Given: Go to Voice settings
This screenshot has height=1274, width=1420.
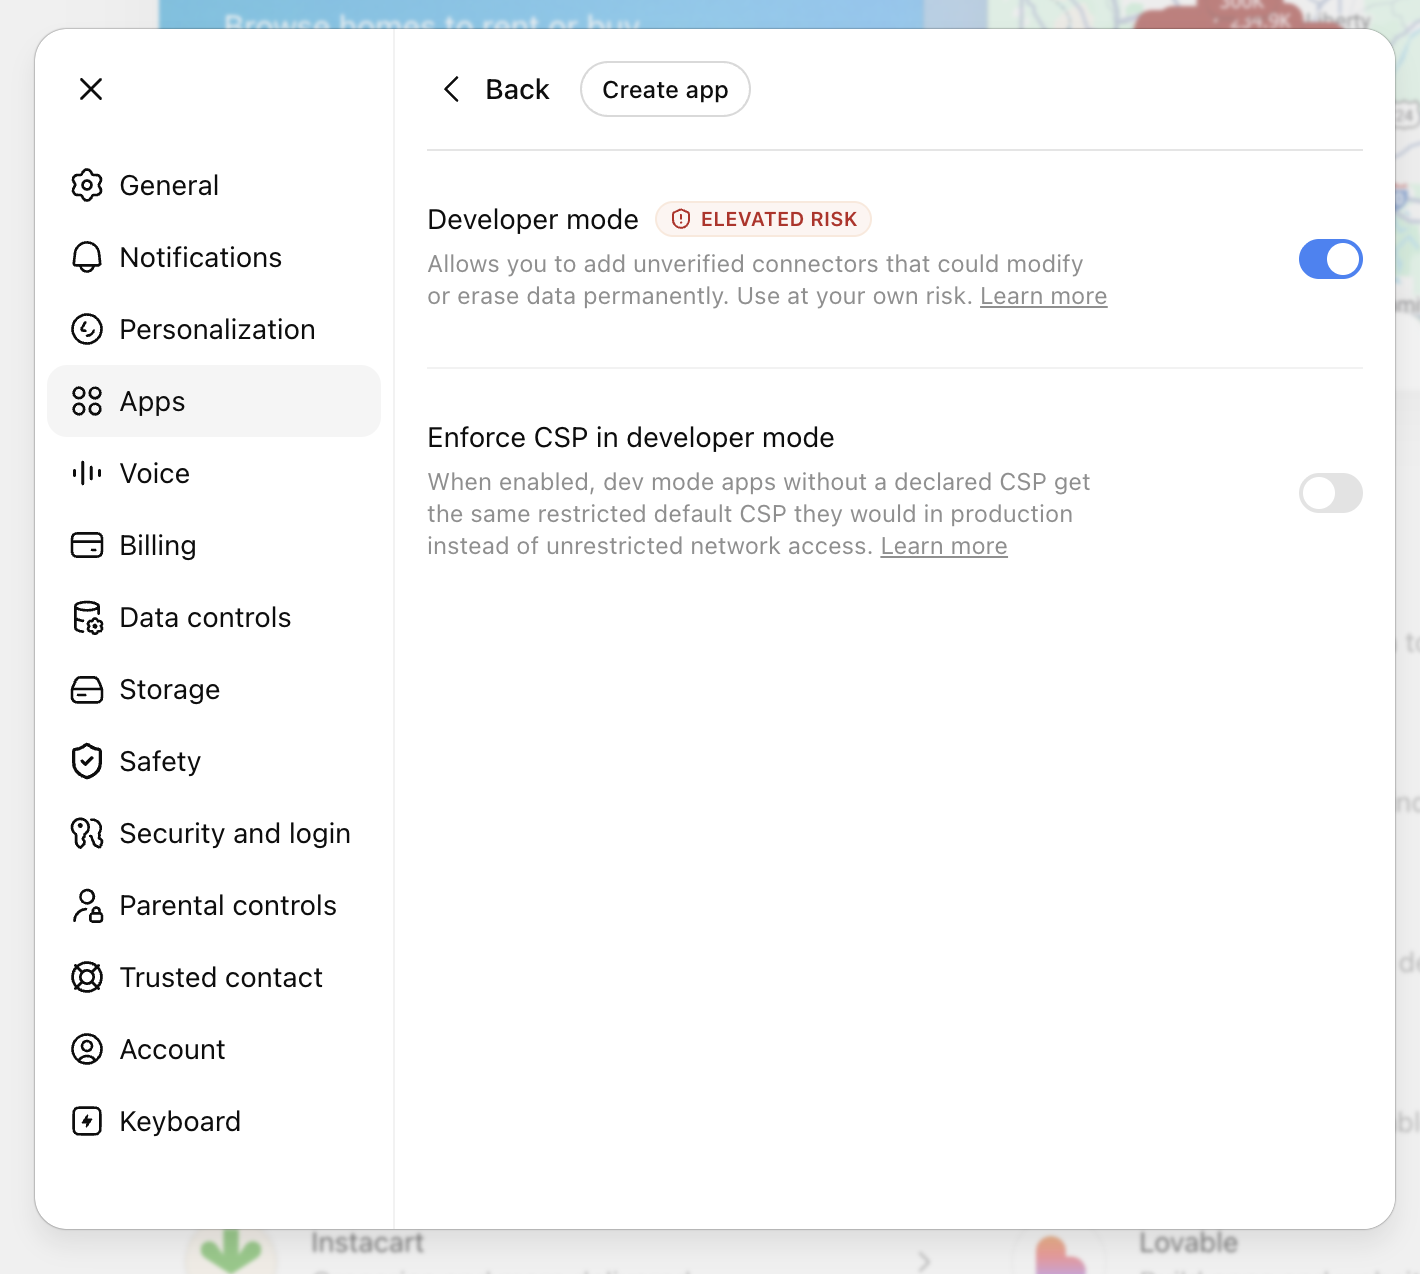Looking at the screenshot, I should [x=214, y=473].
